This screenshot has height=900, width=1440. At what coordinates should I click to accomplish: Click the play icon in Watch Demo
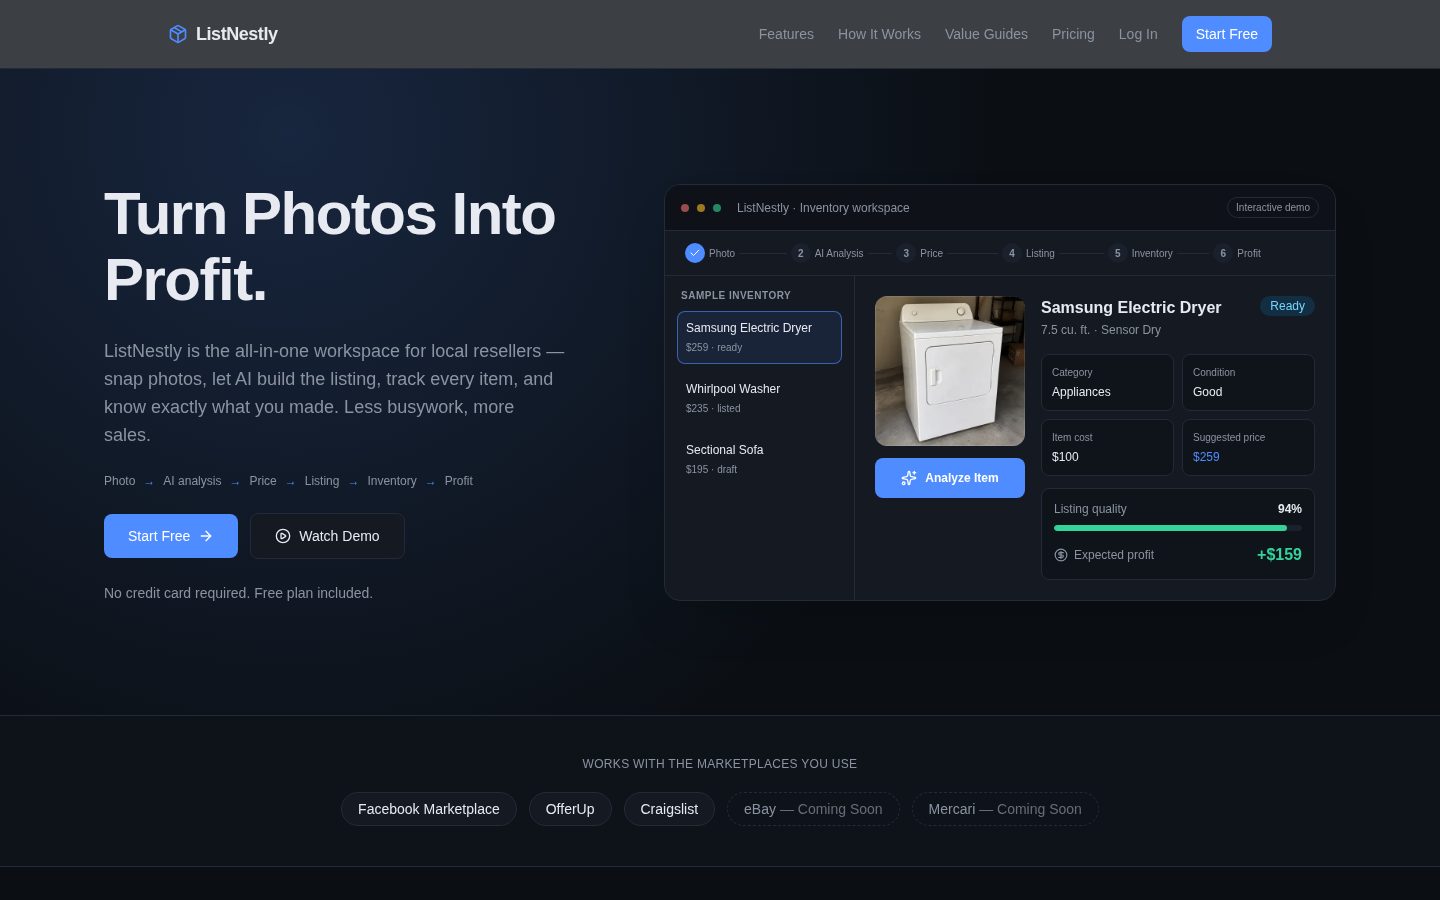point(283,536)
